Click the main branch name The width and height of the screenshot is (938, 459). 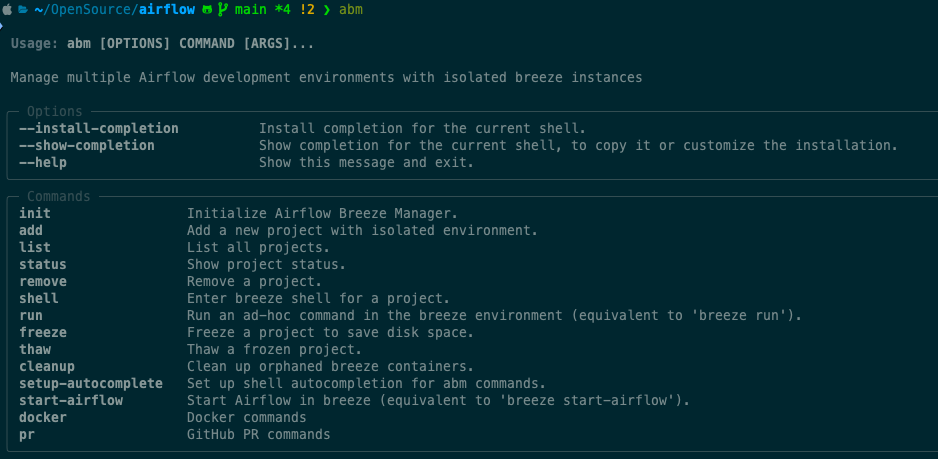250,10
